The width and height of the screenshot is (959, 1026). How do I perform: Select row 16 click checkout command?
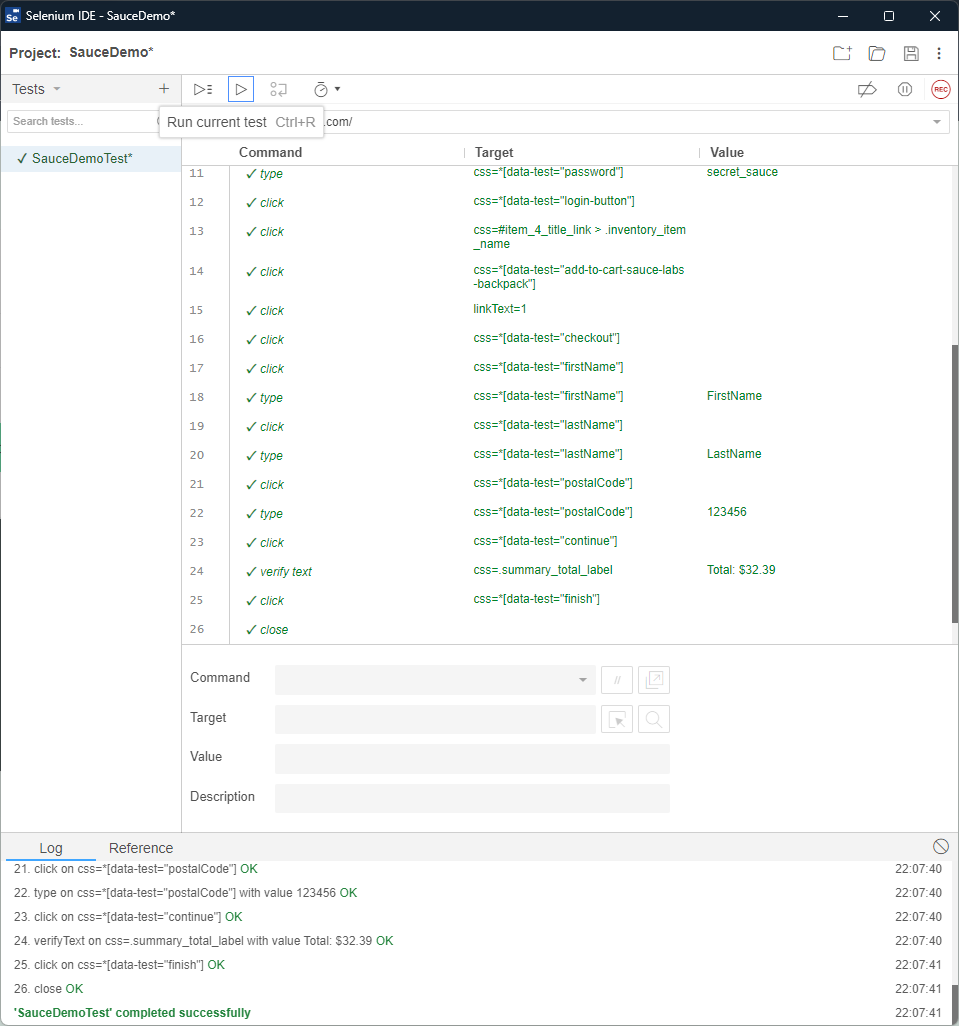pyautogui.click(x=567, y=339)
